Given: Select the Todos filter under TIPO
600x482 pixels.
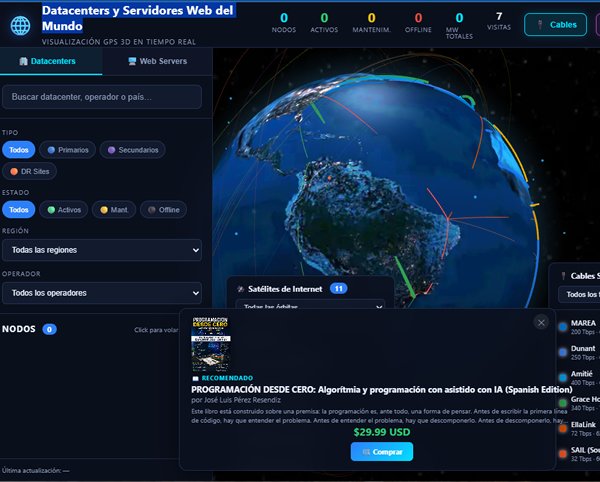Looking at the screenshot, I should tap(18, 150).
